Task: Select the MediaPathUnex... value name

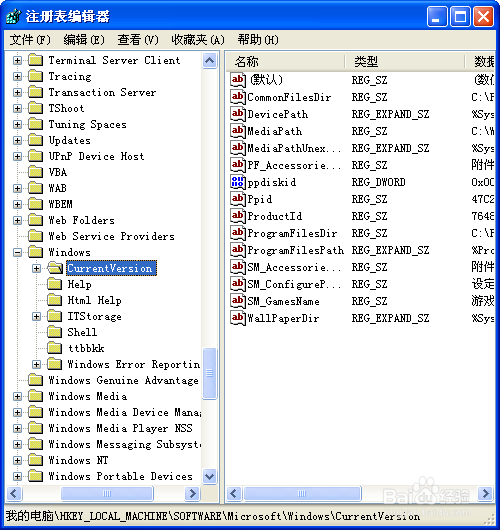Action: (x=294, y=148)
